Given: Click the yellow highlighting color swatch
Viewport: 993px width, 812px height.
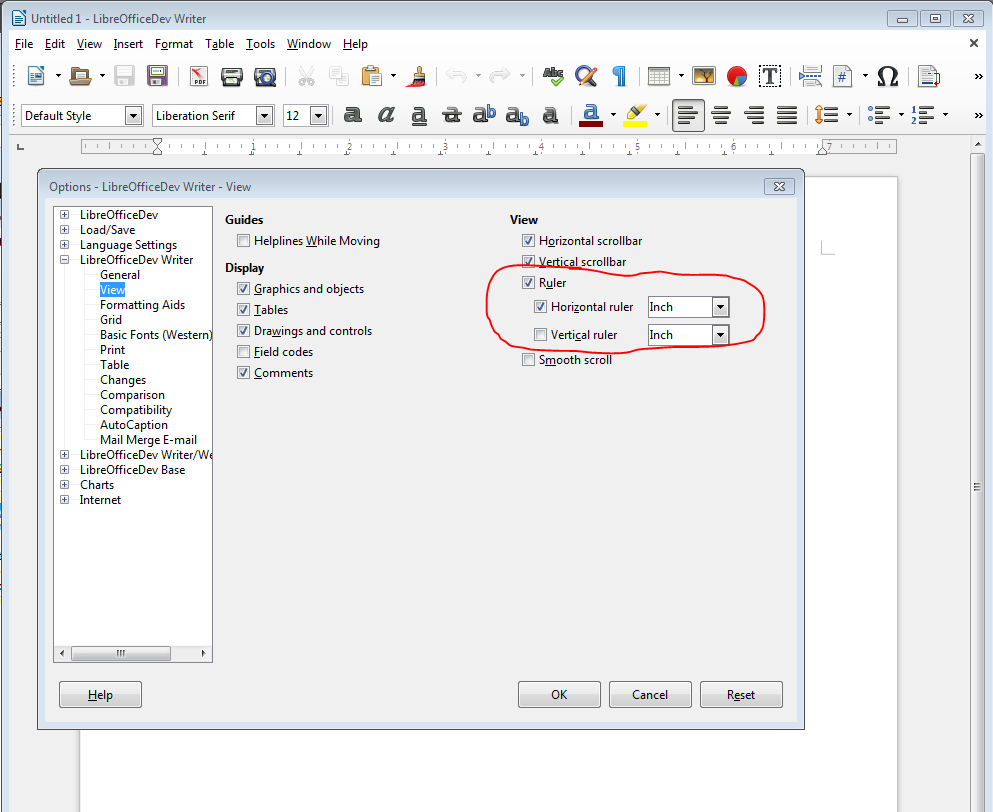Looking at the screenshot, I should pyautogui.click(x=635, y=115).
